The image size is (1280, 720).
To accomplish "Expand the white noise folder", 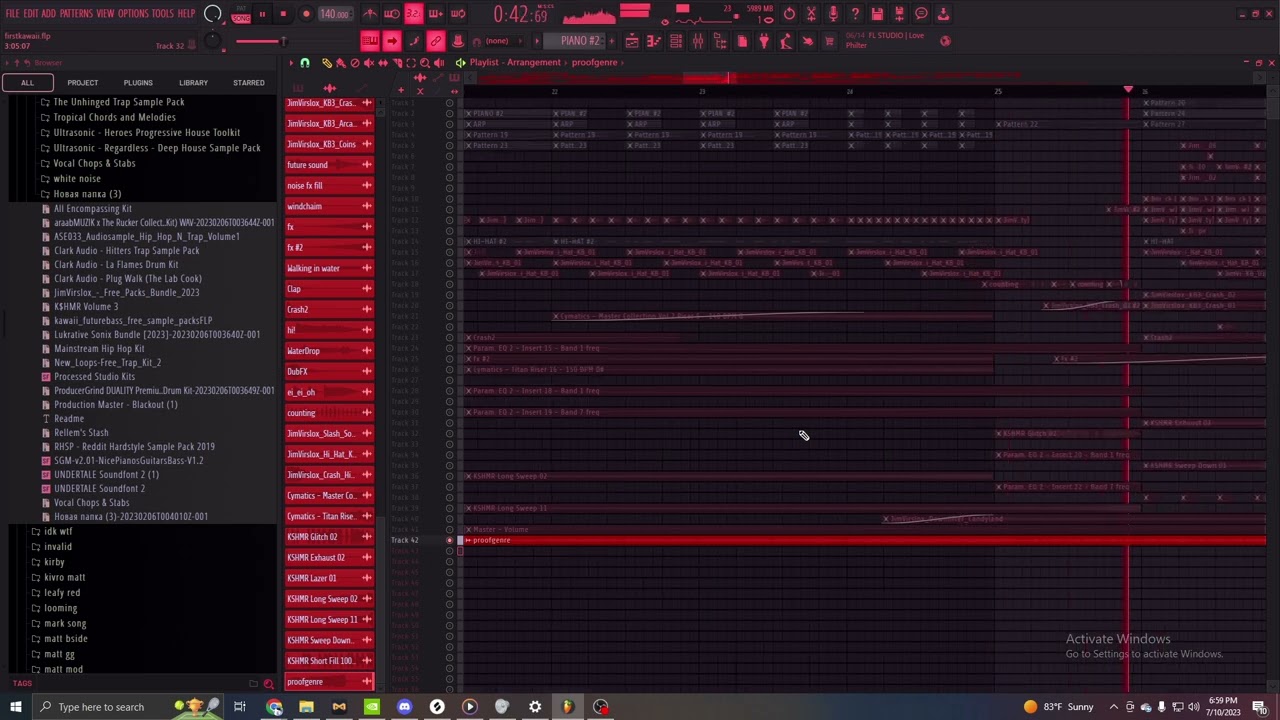I will click(77, 179).
